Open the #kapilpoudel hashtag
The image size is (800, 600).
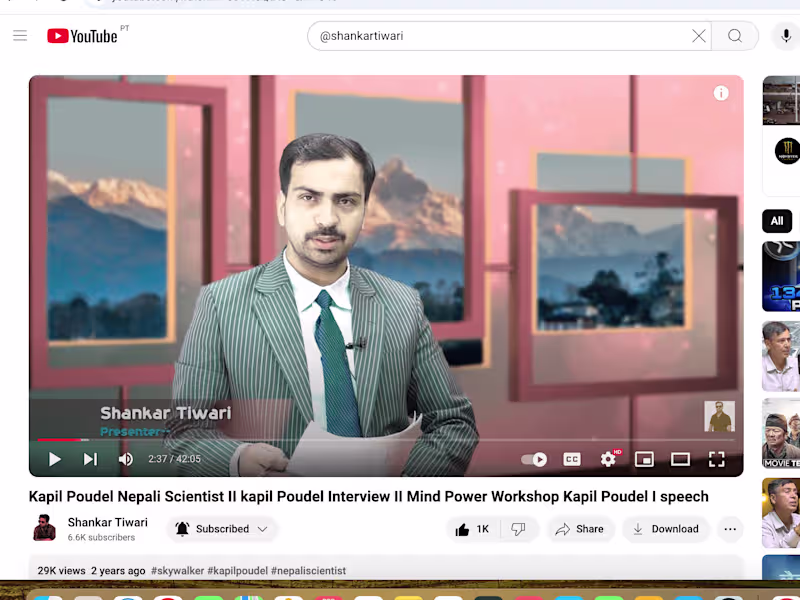[237, 570]
